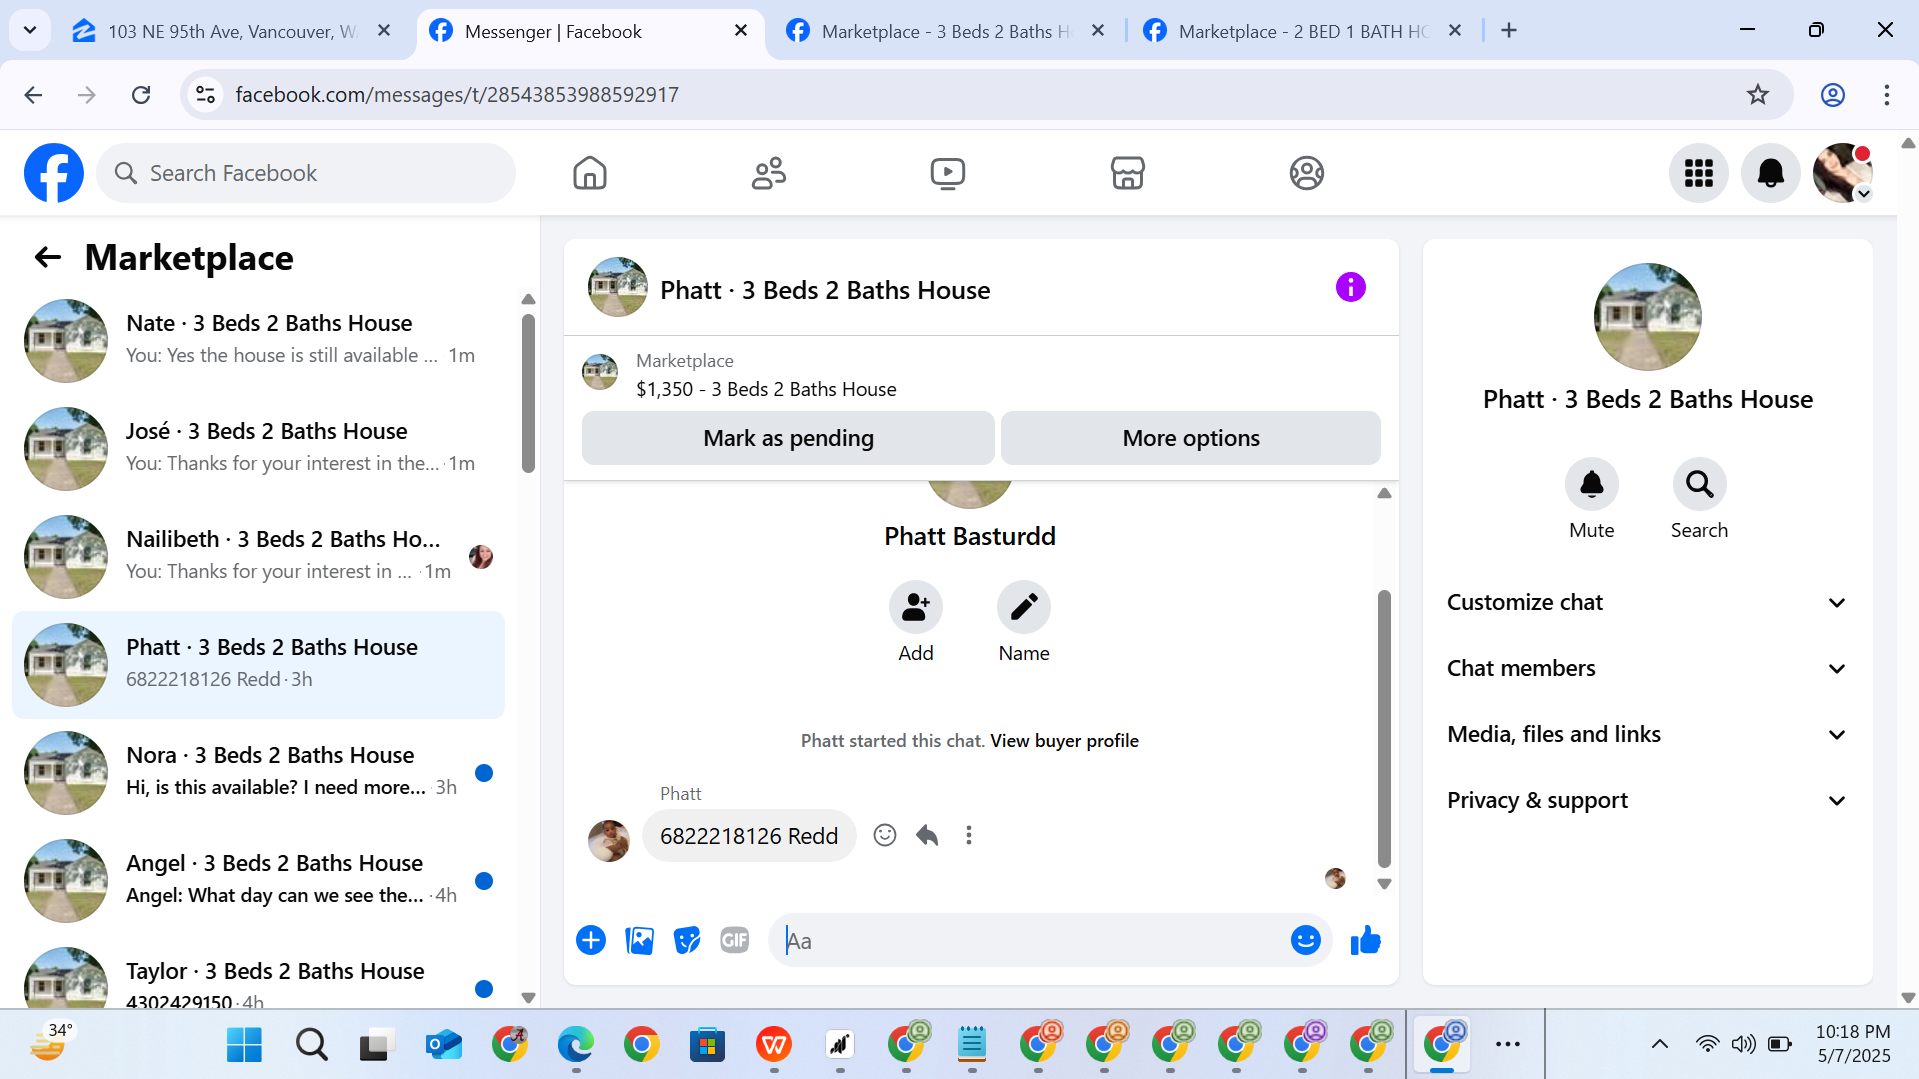
Task: Open Microsoft Store from taskbar
Action: click(x=707, y=1045)
